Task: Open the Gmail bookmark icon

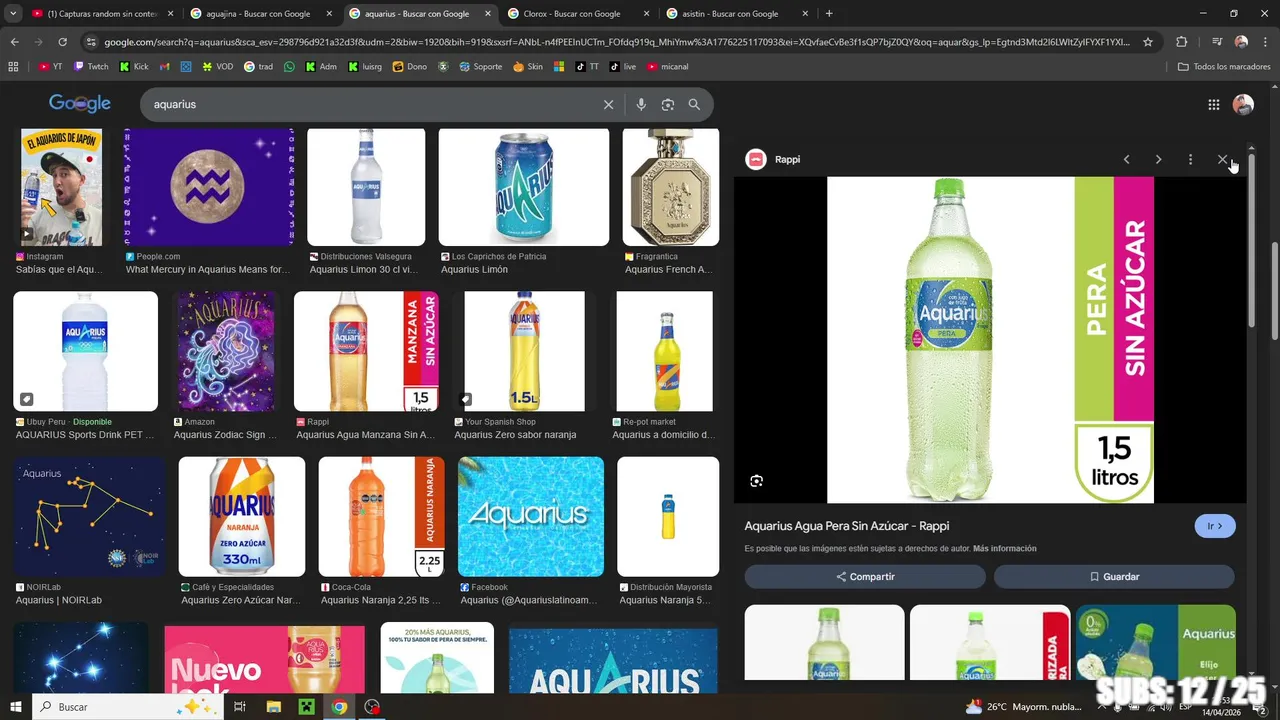Action: (164, 67)
